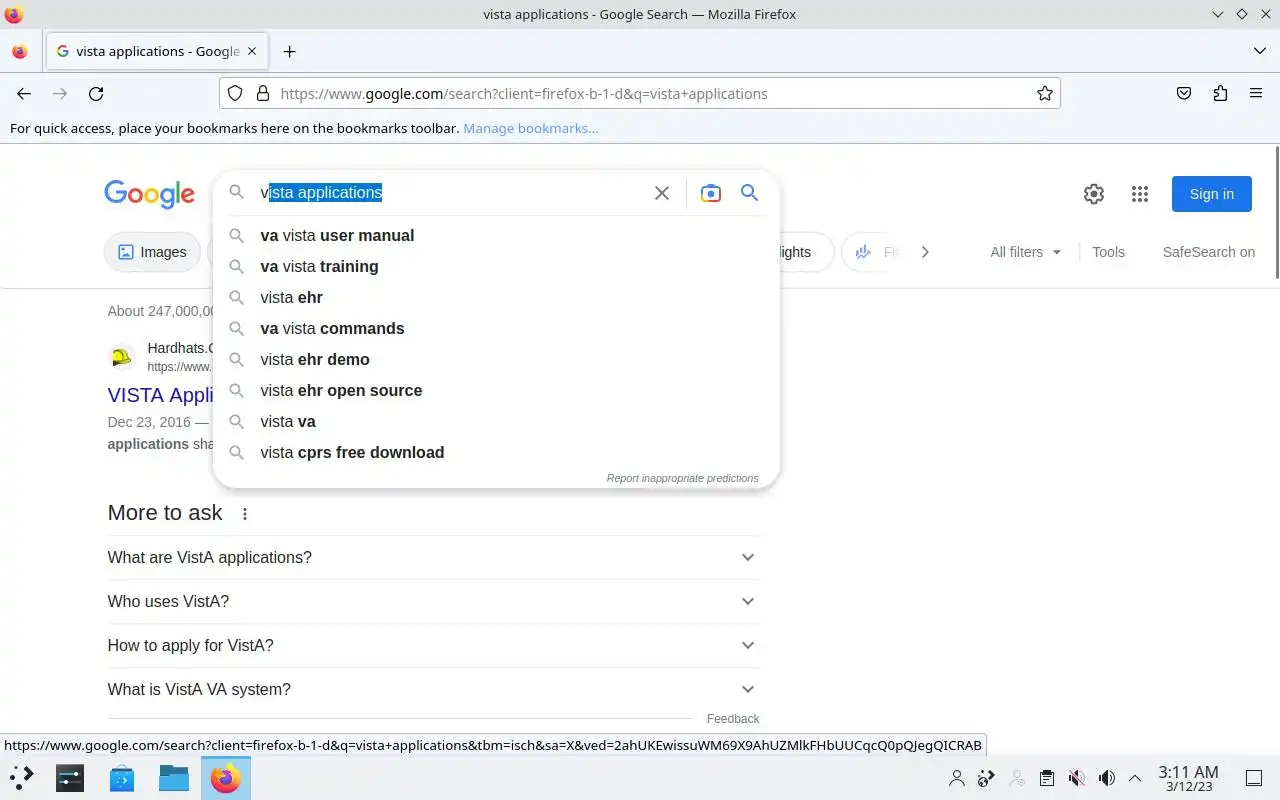Viewport: 1280px width, 800px height.
Task: Select suggestion 'vista va'
Action: point(496,421)
